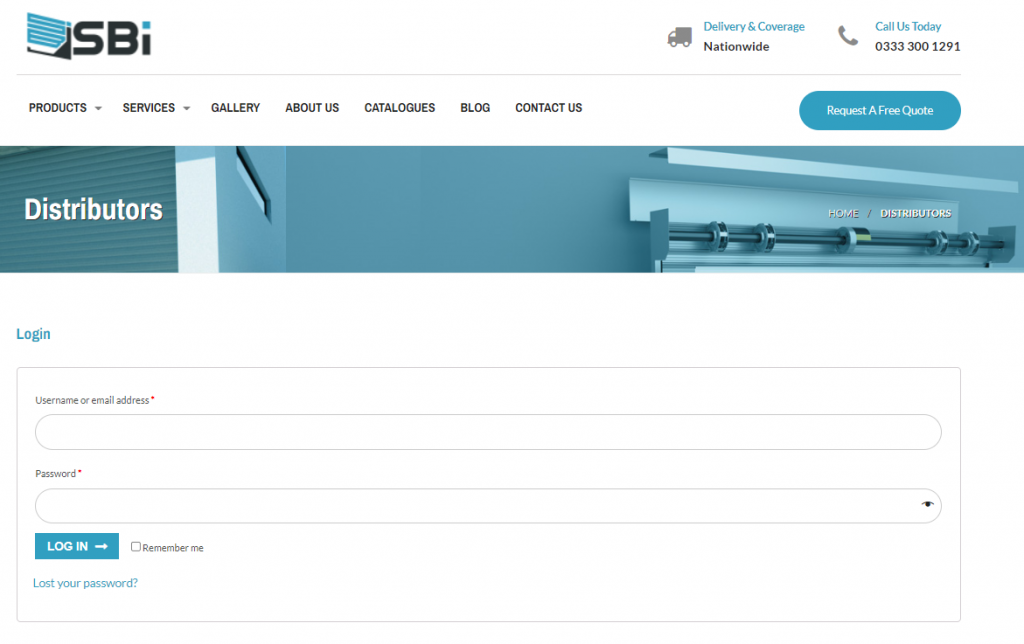The image size is (1024, 644).
Task: Click the Distributors breadcrumb
Action: pyautogui.click(x=916, y=214)
